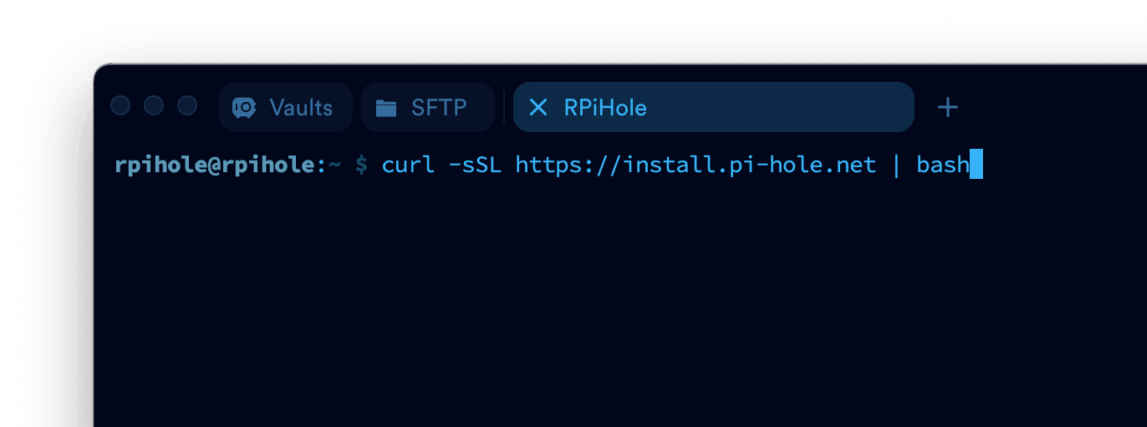This screenshot has width=1147, height=427.
Task: Close the RPiHole tab with X
Action: (538, 107)
